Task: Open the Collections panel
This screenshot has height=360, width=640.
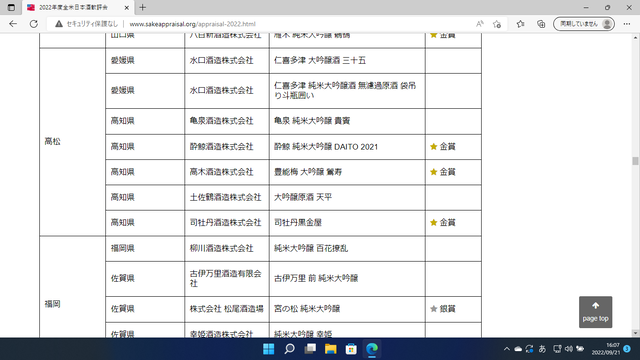Action: point(541,24)
